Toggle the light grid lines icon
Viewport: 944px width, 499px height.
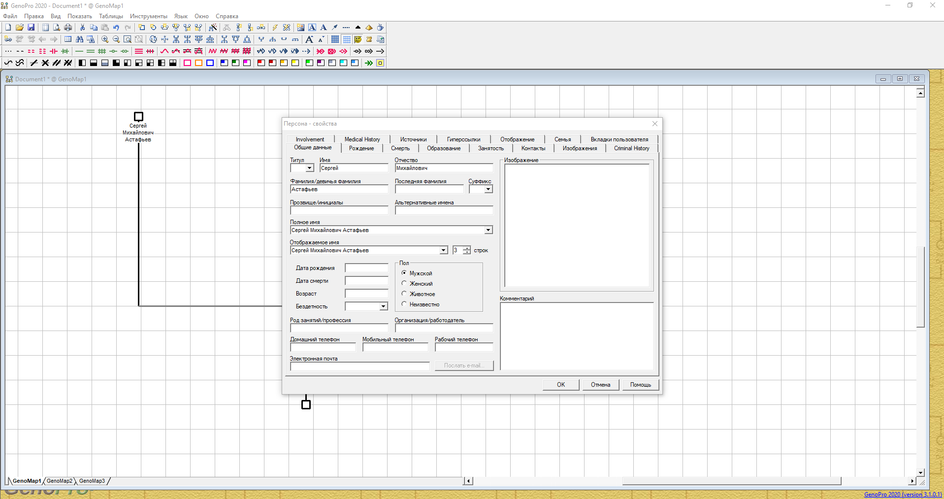(x=346, y=39)
